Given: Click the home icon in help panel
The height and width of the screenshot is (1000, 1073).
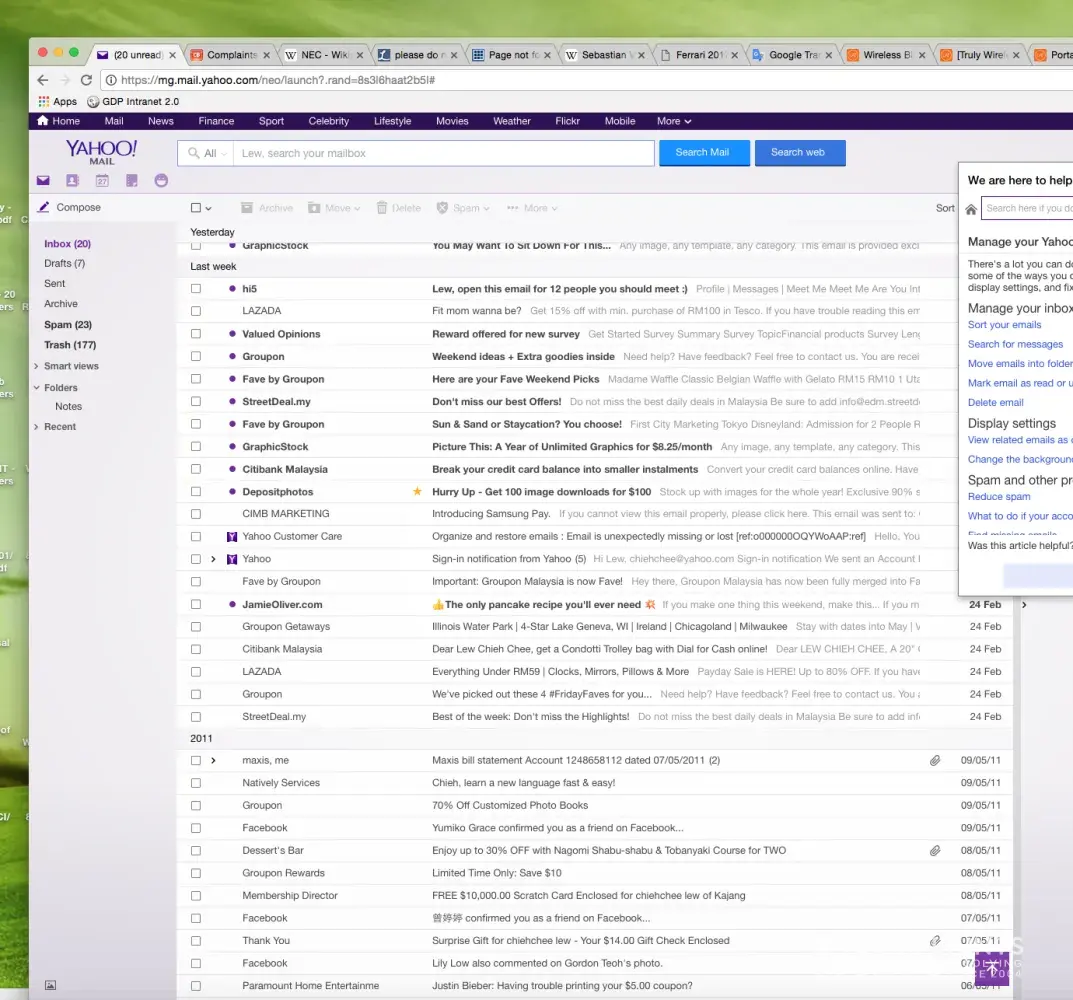Looking at the screenshot, I should [970, 209].
